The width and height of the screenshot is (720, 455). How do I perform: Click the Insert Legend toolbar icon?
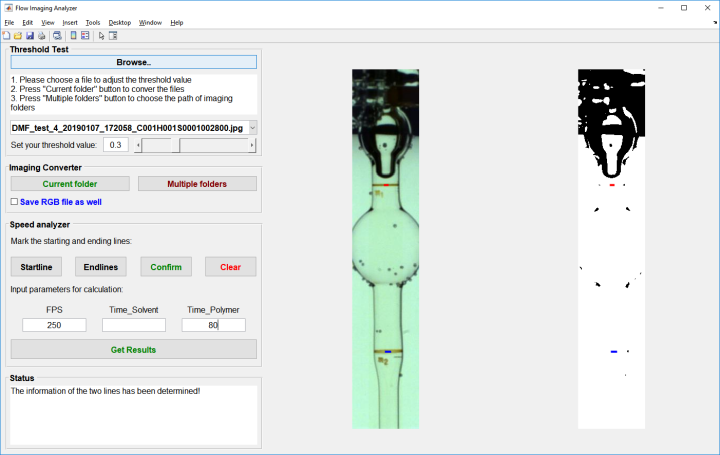[x=85, y=35]
